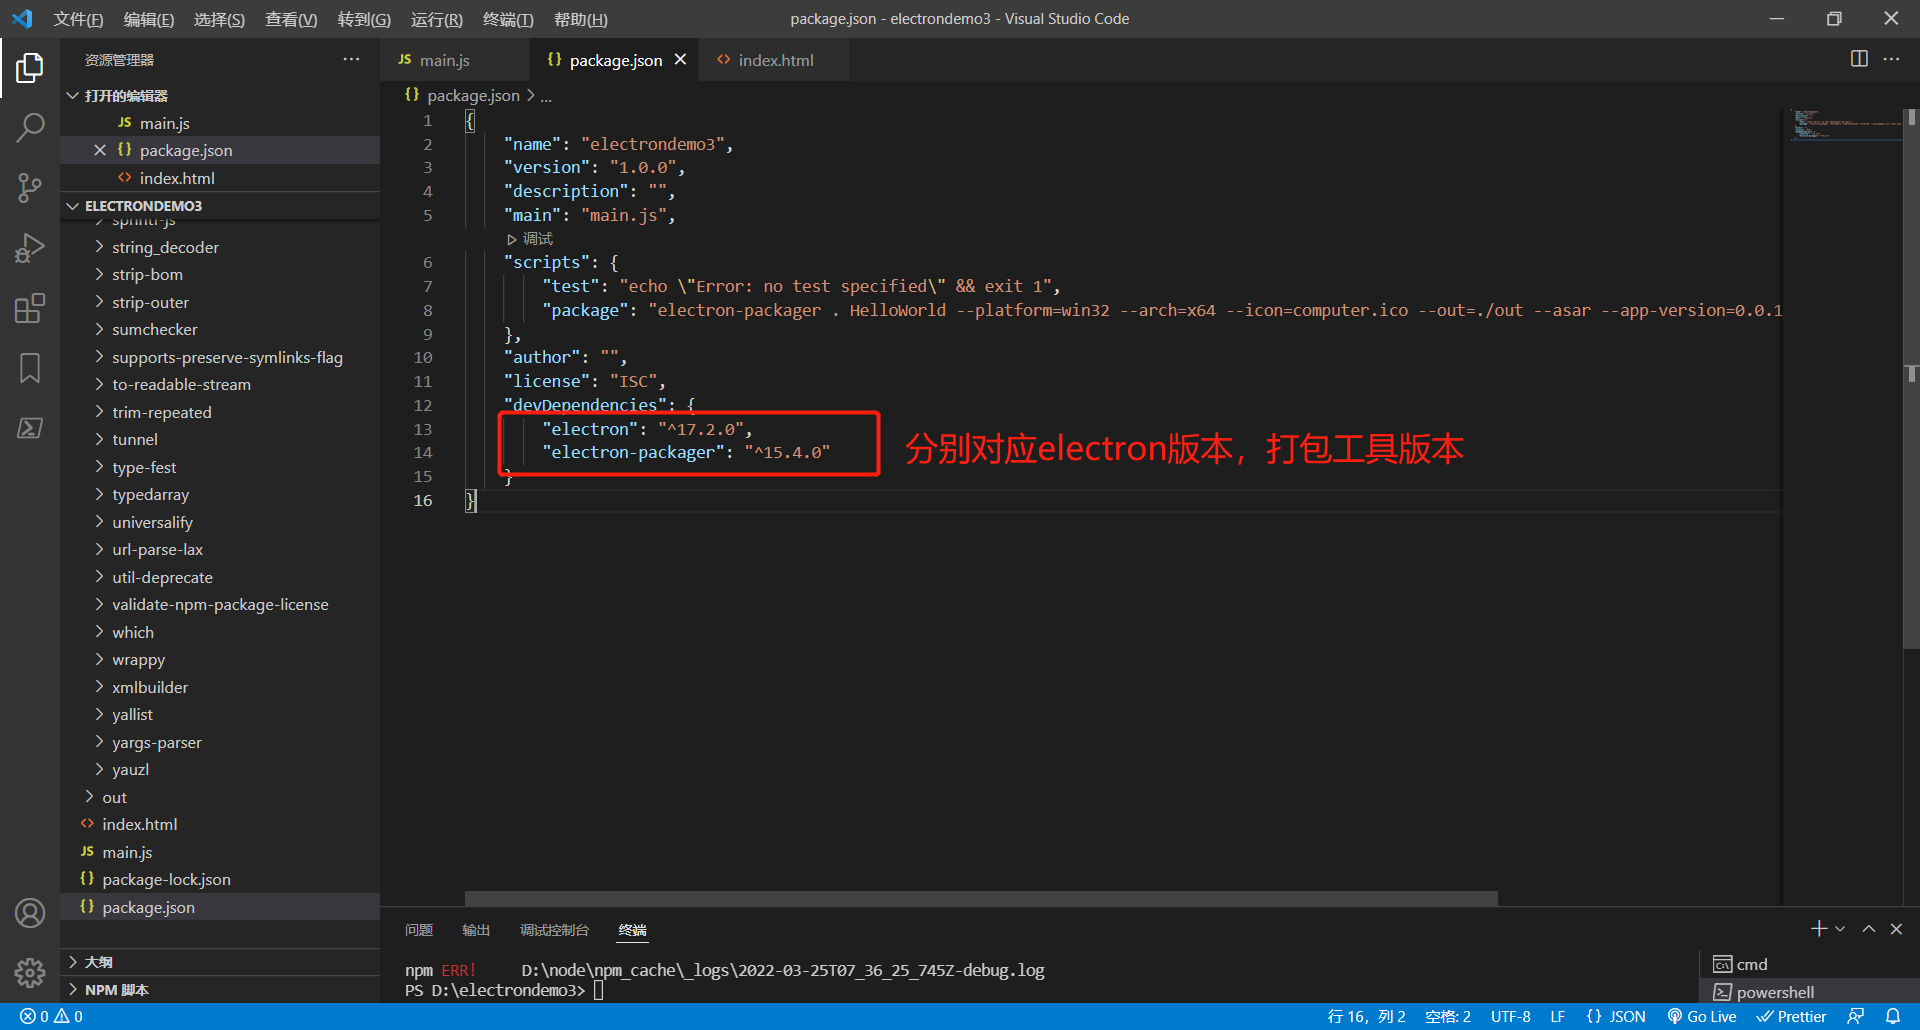Split the editor to the right
1920x1030 pixels.
1859,59
